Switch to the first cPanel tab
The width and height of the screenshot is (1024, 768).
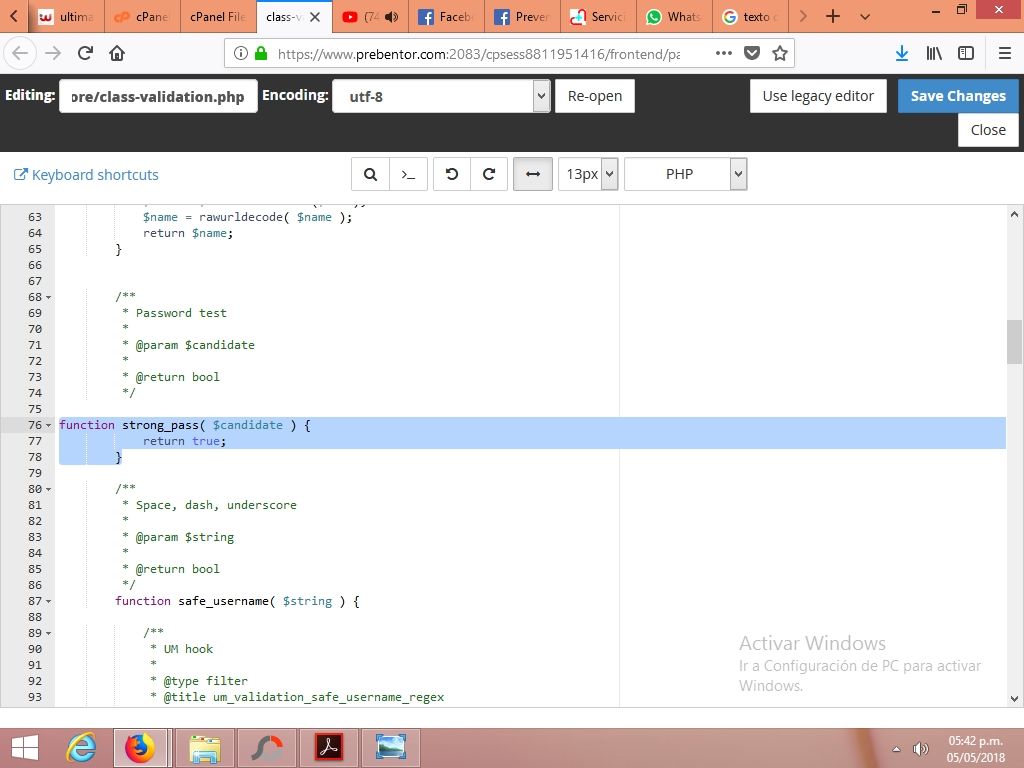(x=142, y=16)
